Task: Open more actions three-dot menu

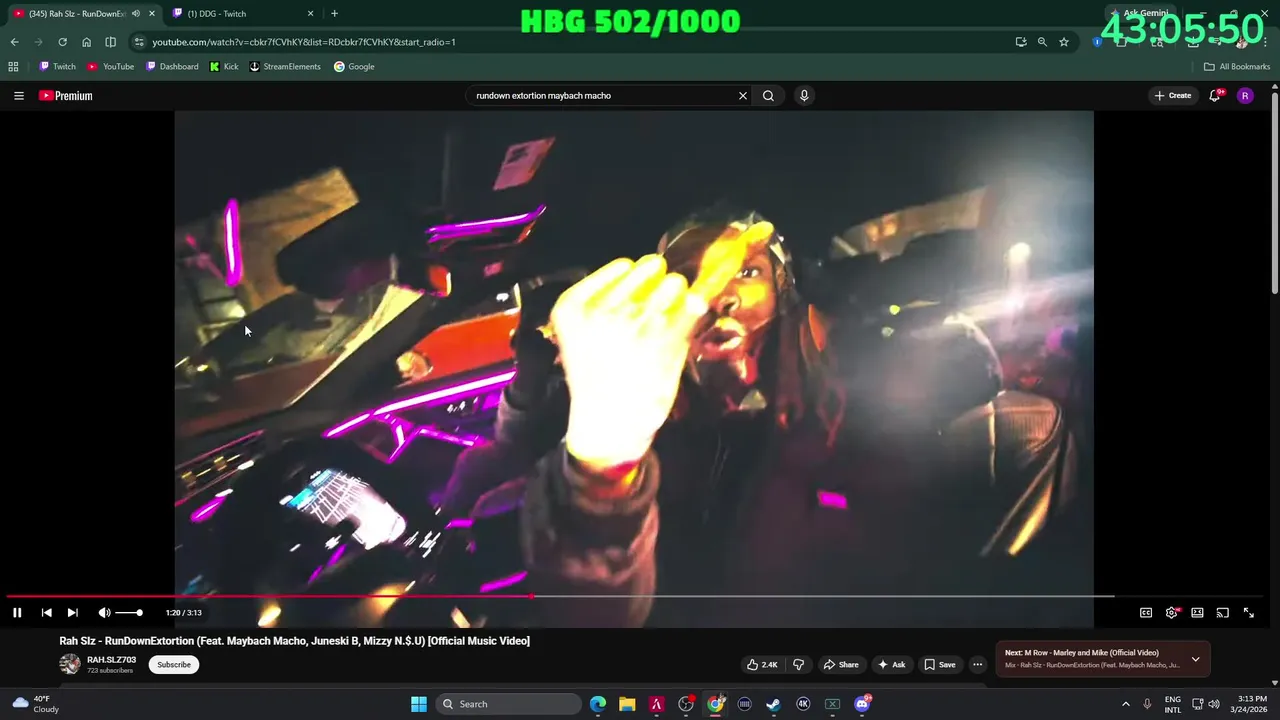Action: click(x=978, y=664)
